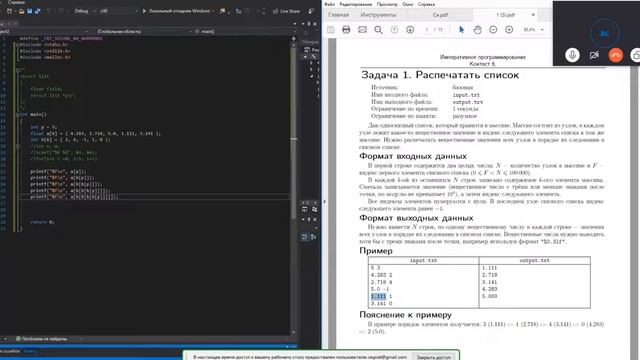Switch to the C#.pdf document tab
Screen dimensions: 640x360
[x=440, y=15]
